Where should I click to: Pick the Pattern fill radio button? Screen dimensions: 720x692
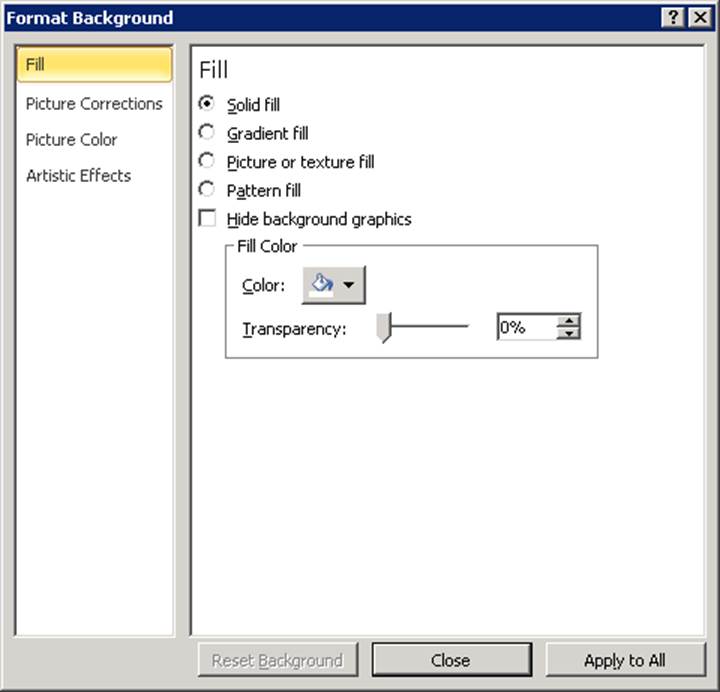pyautogui.click(x=207, y=189)
